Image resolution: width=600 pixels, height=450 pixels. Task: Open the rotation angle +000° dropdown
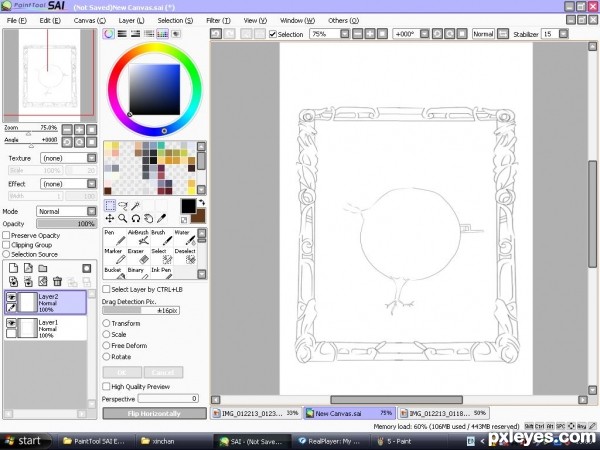[424, 34]
